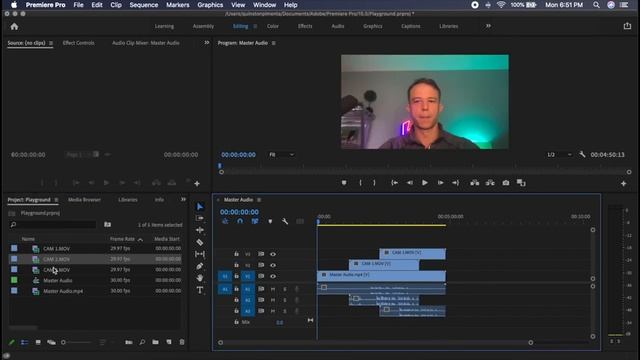Toggle project writable pencil icon
Screen dimensions: 640x360
pyautogui.click(x=11, y=342)
